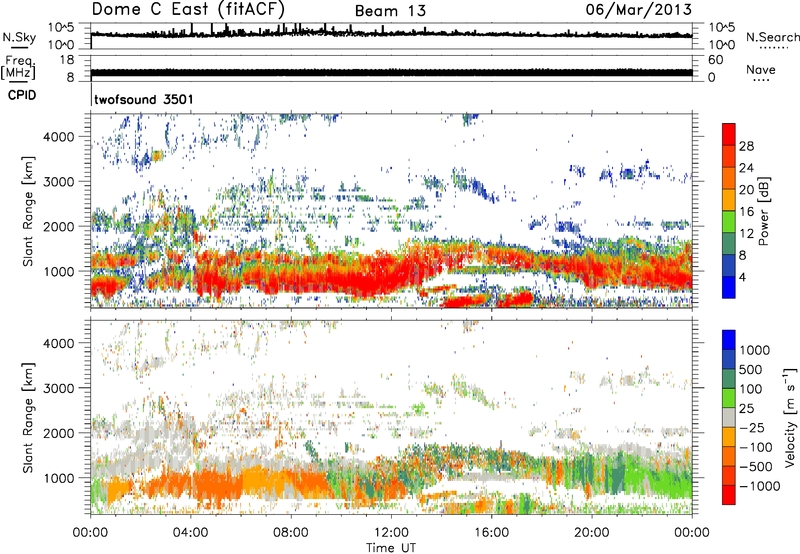This screenshot has width=800, height=554.
Task: Click the '28' label on the Power color bar
Action: (746, 146)
